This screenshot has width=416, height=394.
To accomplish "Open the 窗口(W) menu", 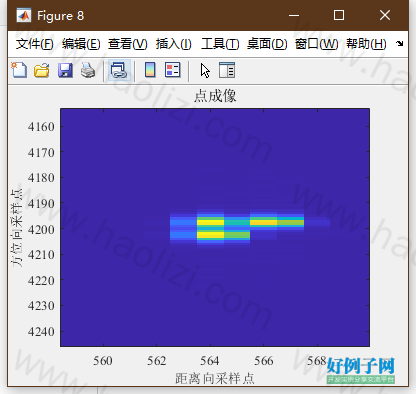I will pos(317,44).
